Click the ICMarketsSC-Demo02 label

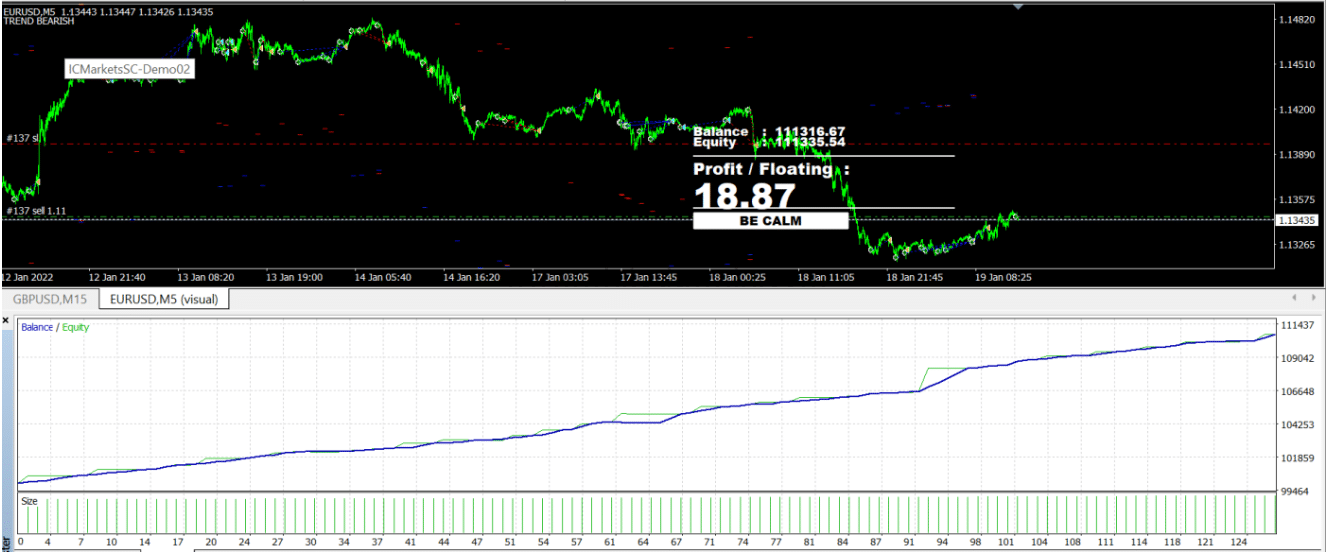[x=129, y=69]
